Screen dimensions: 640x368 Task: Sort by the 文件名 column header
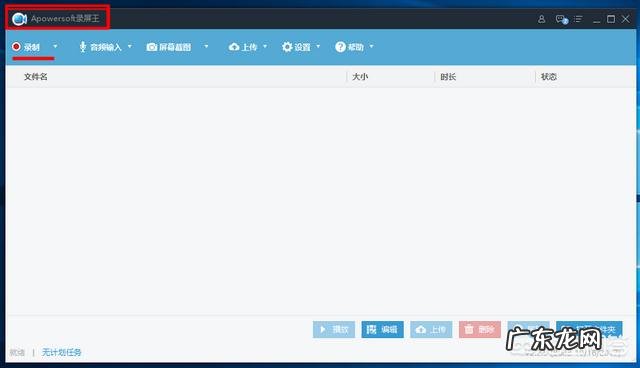pyautogui.click(x=36, y=77)
